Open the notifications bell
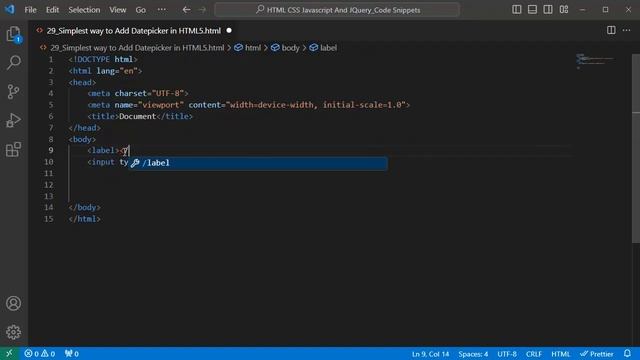The image size is (640, 360). pos(627,353)
